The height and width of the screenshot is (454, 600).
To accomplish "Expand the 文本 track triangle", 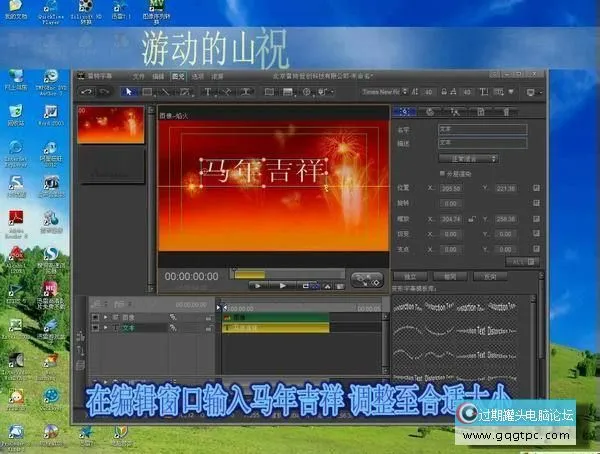I will (106, 328).
